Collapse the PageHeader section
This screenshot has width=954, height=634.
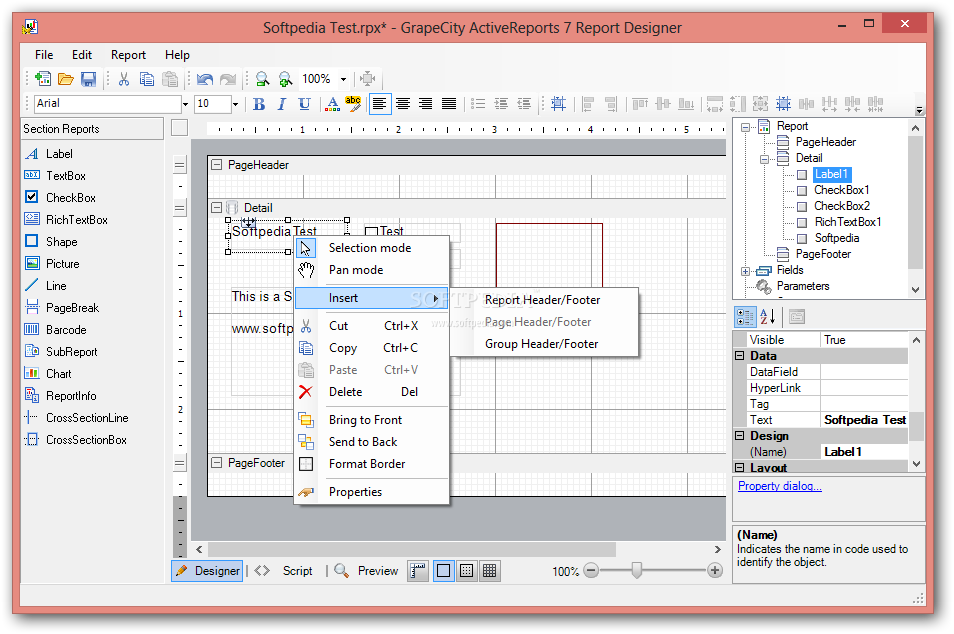click(217, 164)
